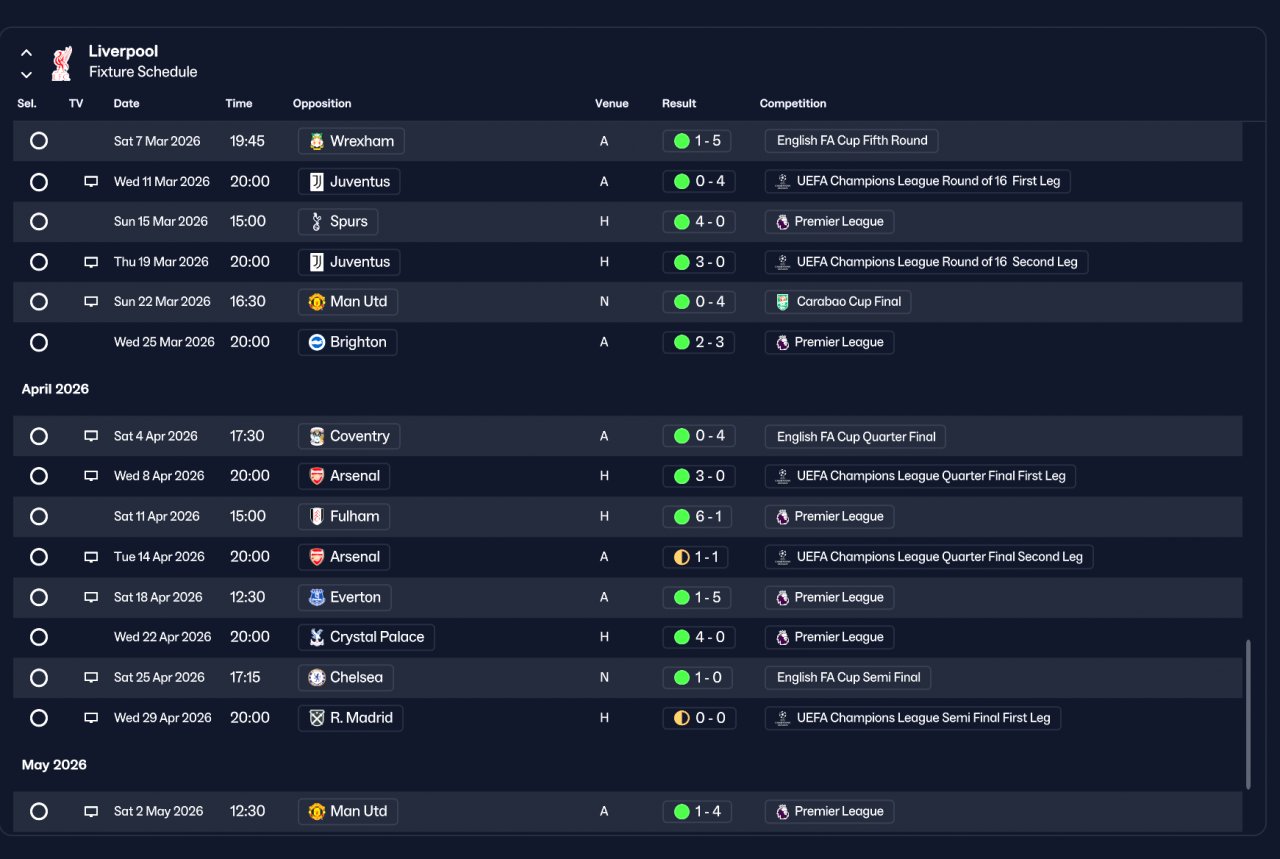Click the Wrexham club badge
Viewport: 1280px width, 859px height.
317,141
